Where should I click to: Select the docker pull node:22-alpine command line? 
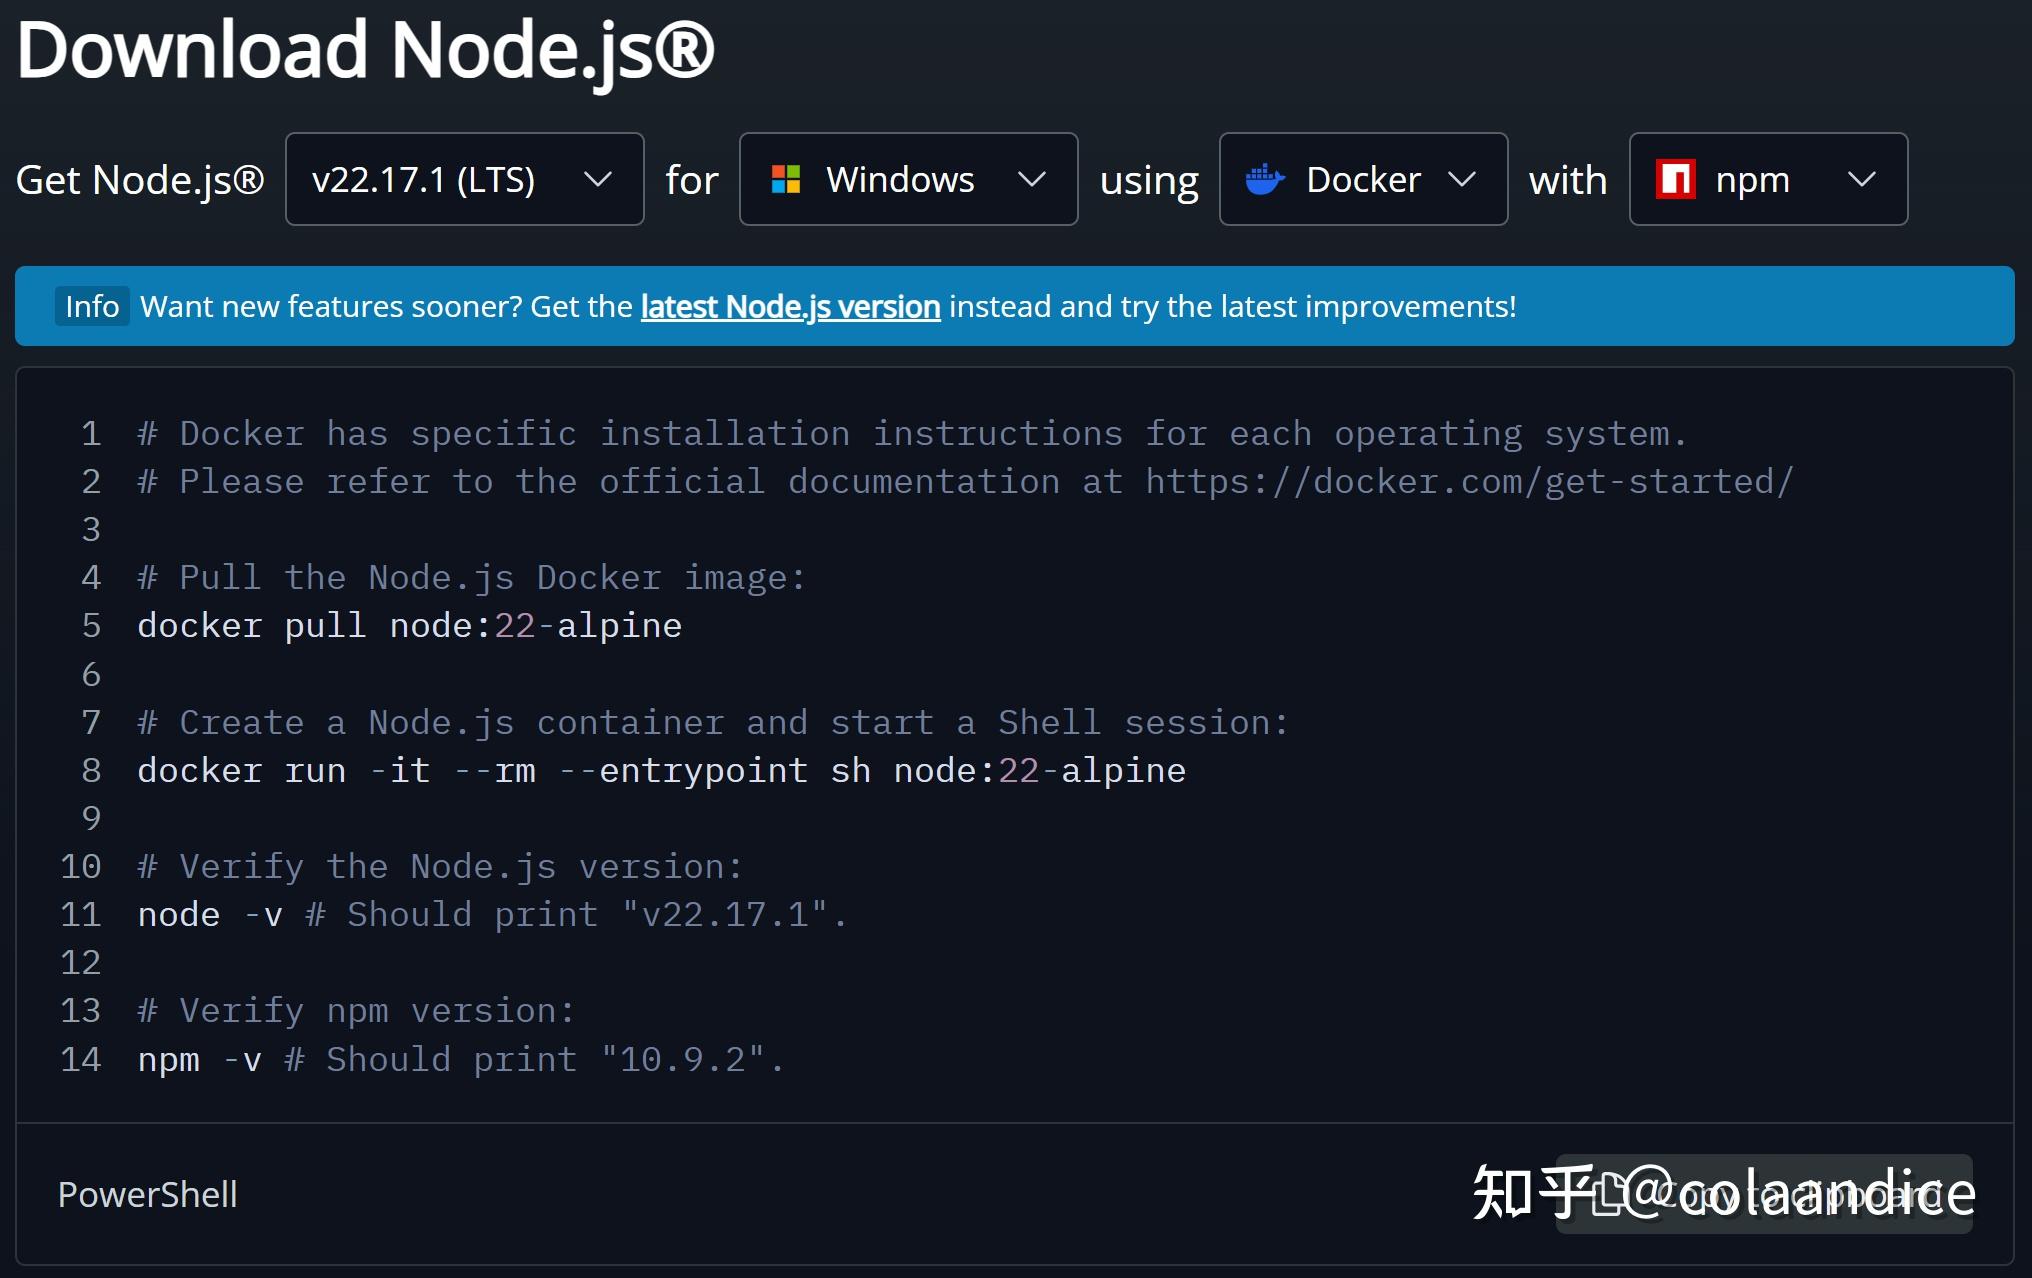pyautogui.click(x=408, y=625)
